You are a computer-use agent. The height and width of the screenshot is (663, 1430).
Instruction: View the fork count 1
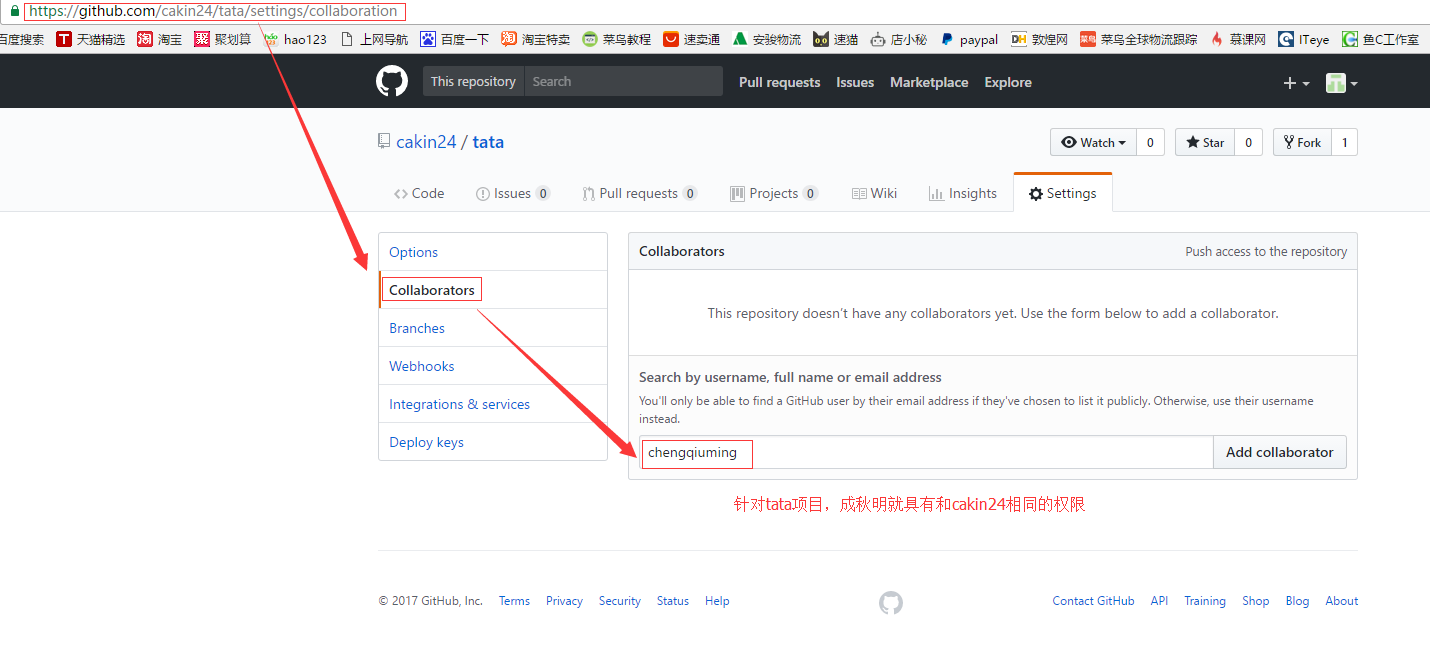(x=1345, y=142)
